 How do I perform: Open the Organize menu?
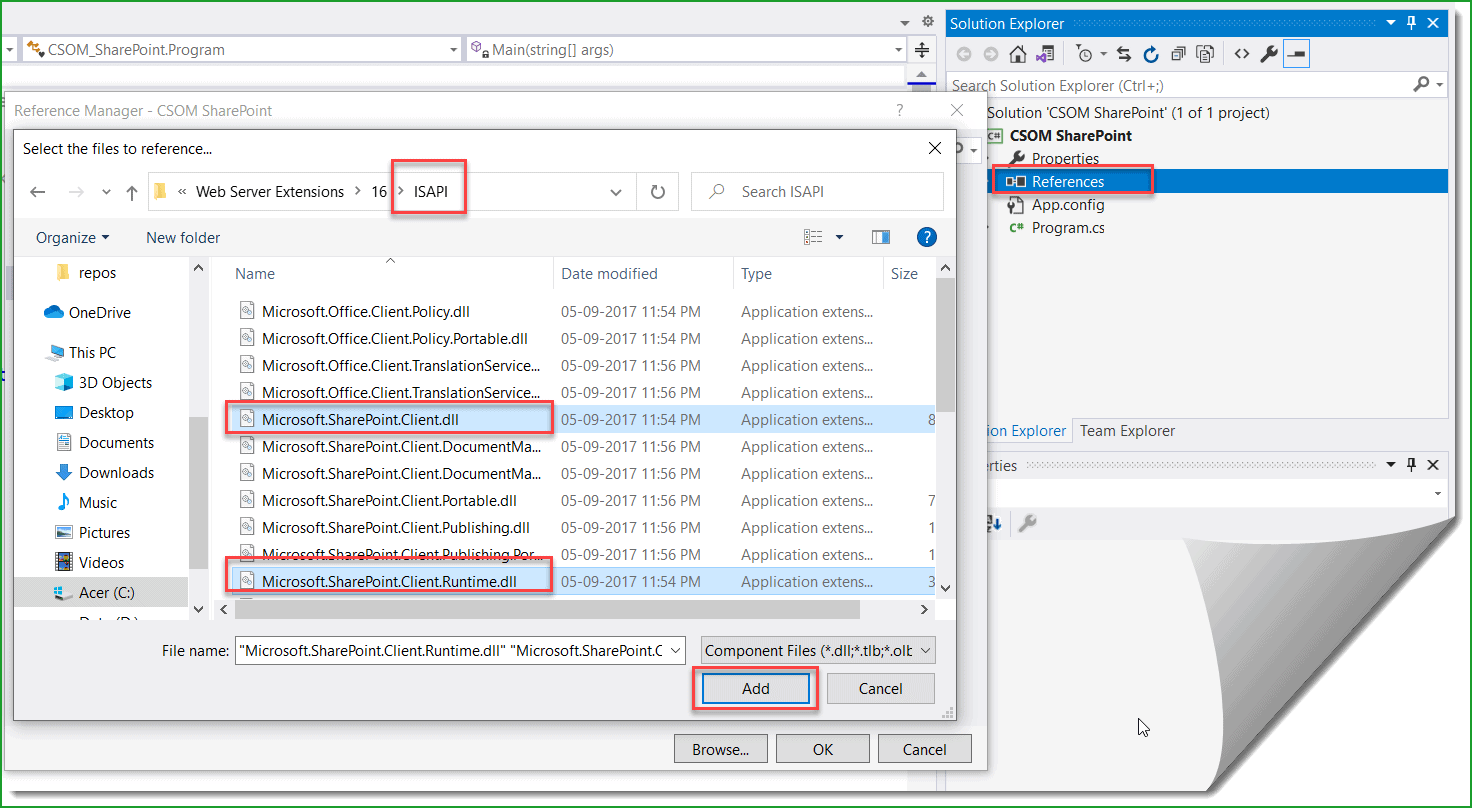[x=71, y=237]
